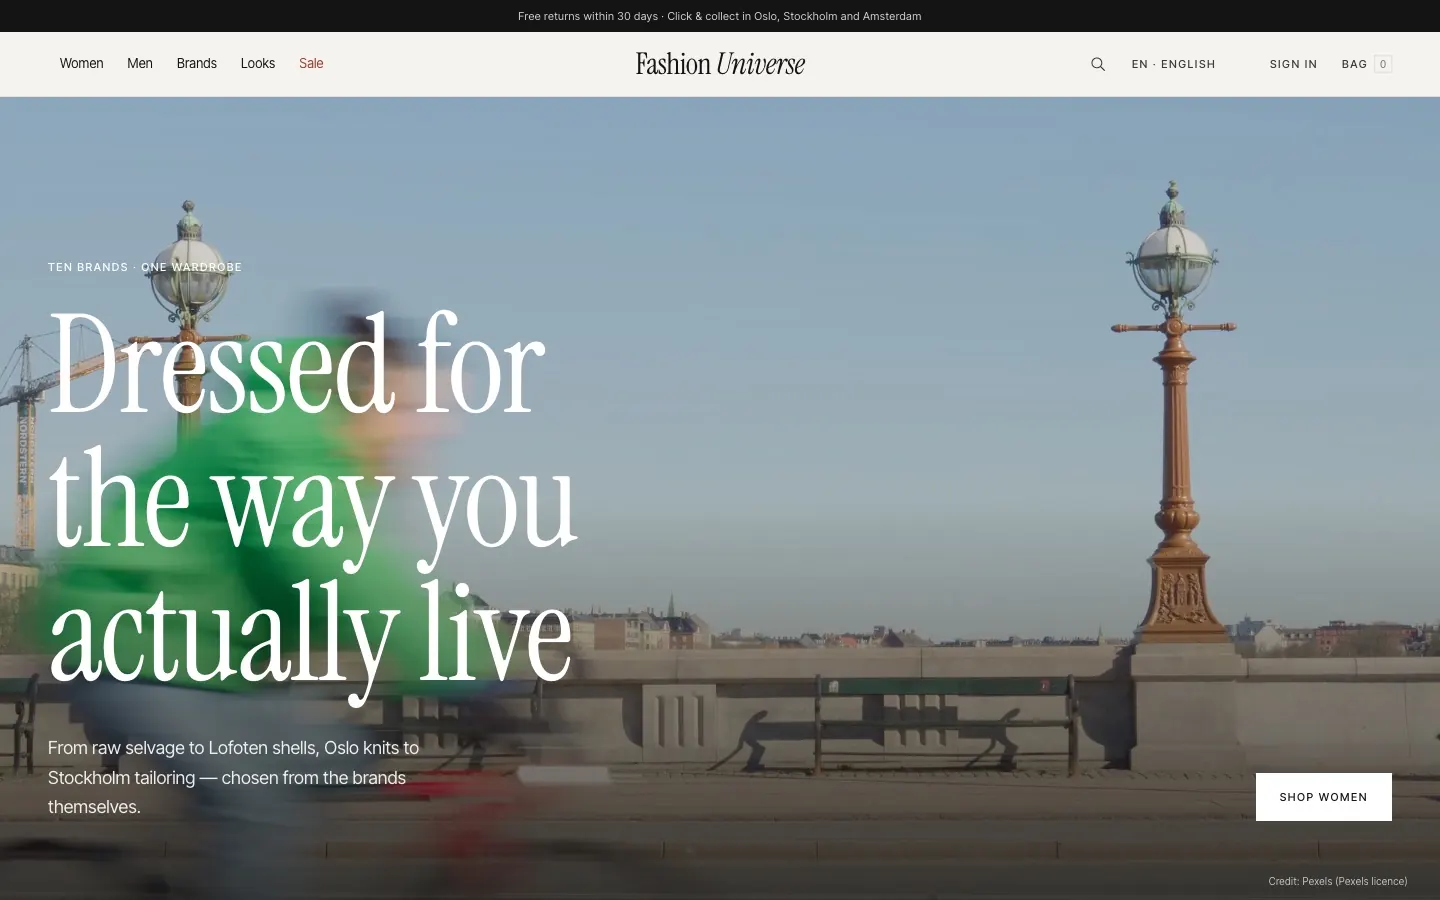Click the SHOP WOMEN button

[x=1324, y=797]
